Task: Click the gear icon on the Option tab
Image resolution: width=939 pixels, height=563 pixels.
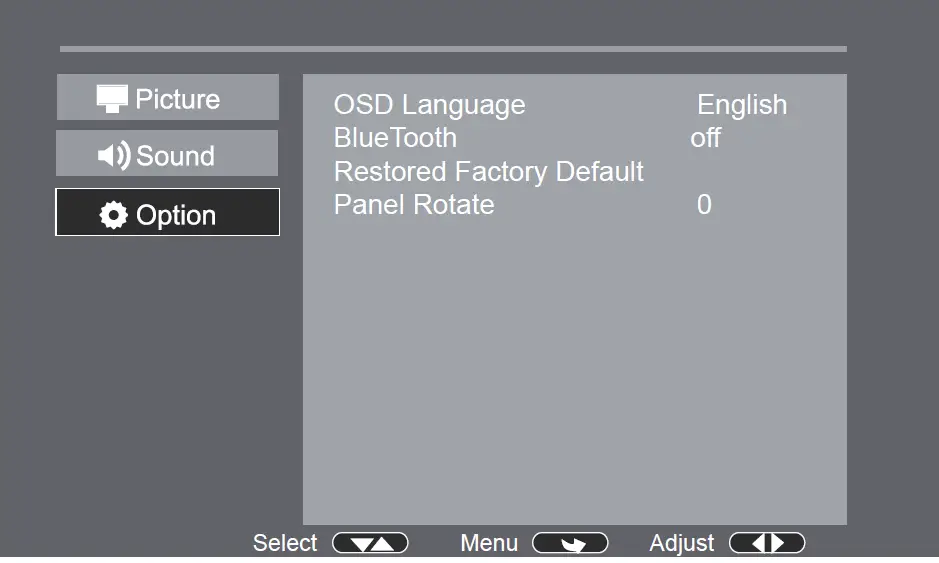Action: point(114,215)
